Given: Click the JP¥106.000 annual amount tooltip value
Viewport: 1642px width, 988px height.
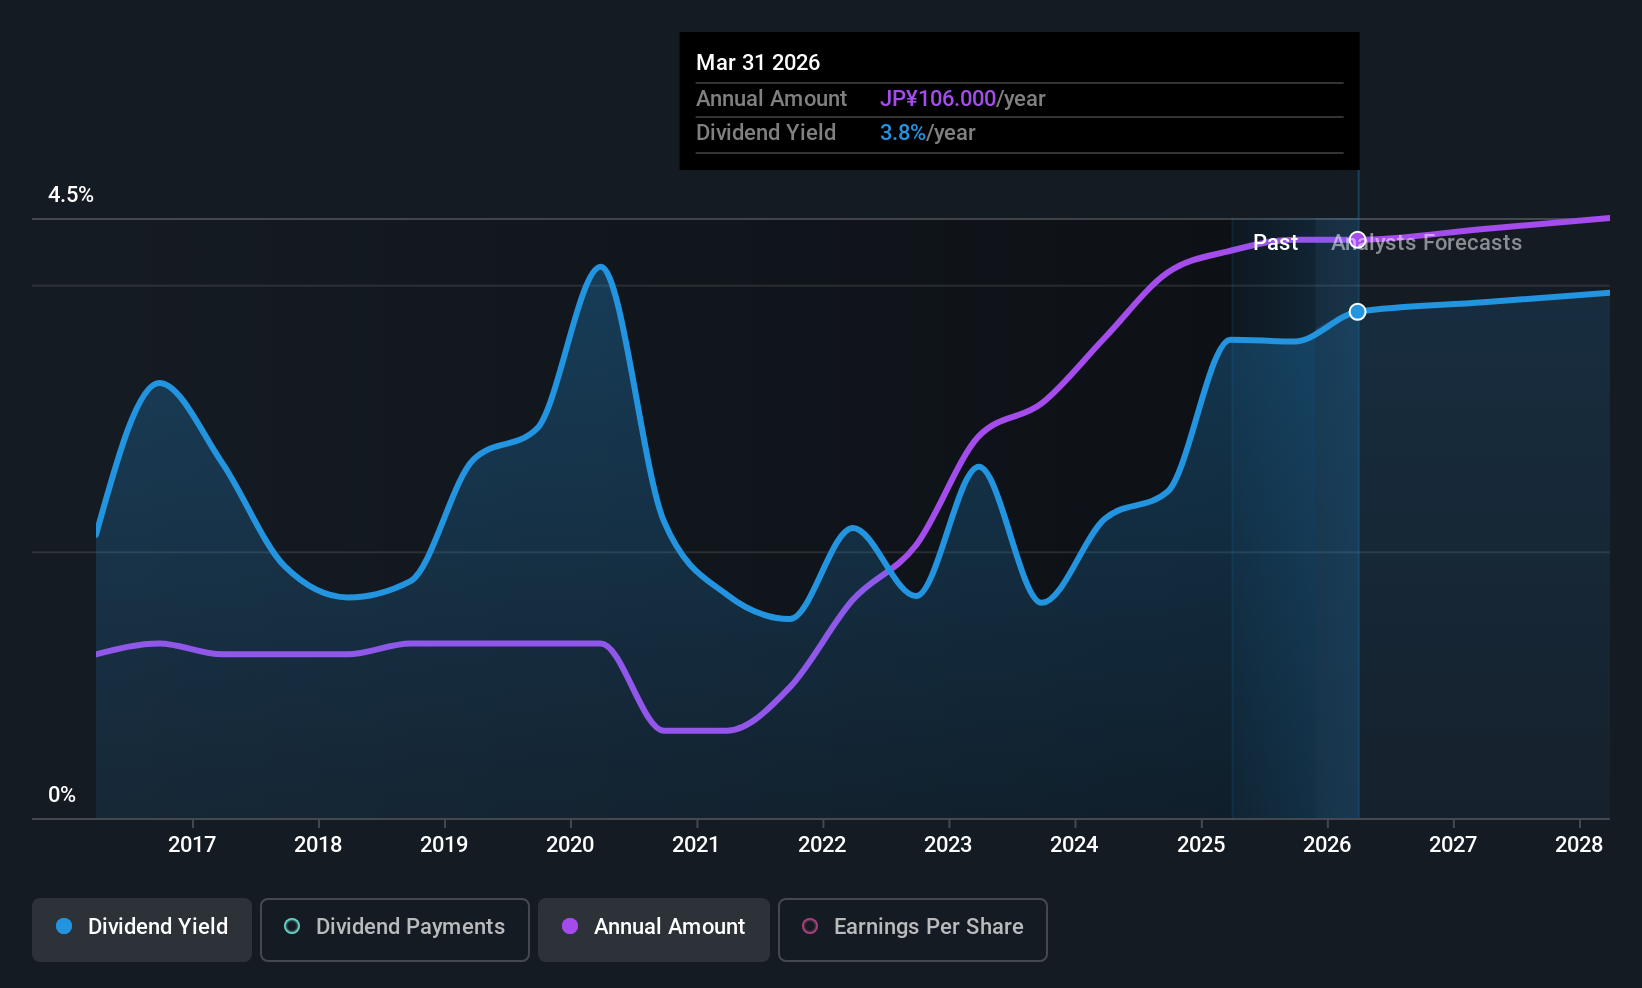Looking at the screenshot, I should pos(938,99).
